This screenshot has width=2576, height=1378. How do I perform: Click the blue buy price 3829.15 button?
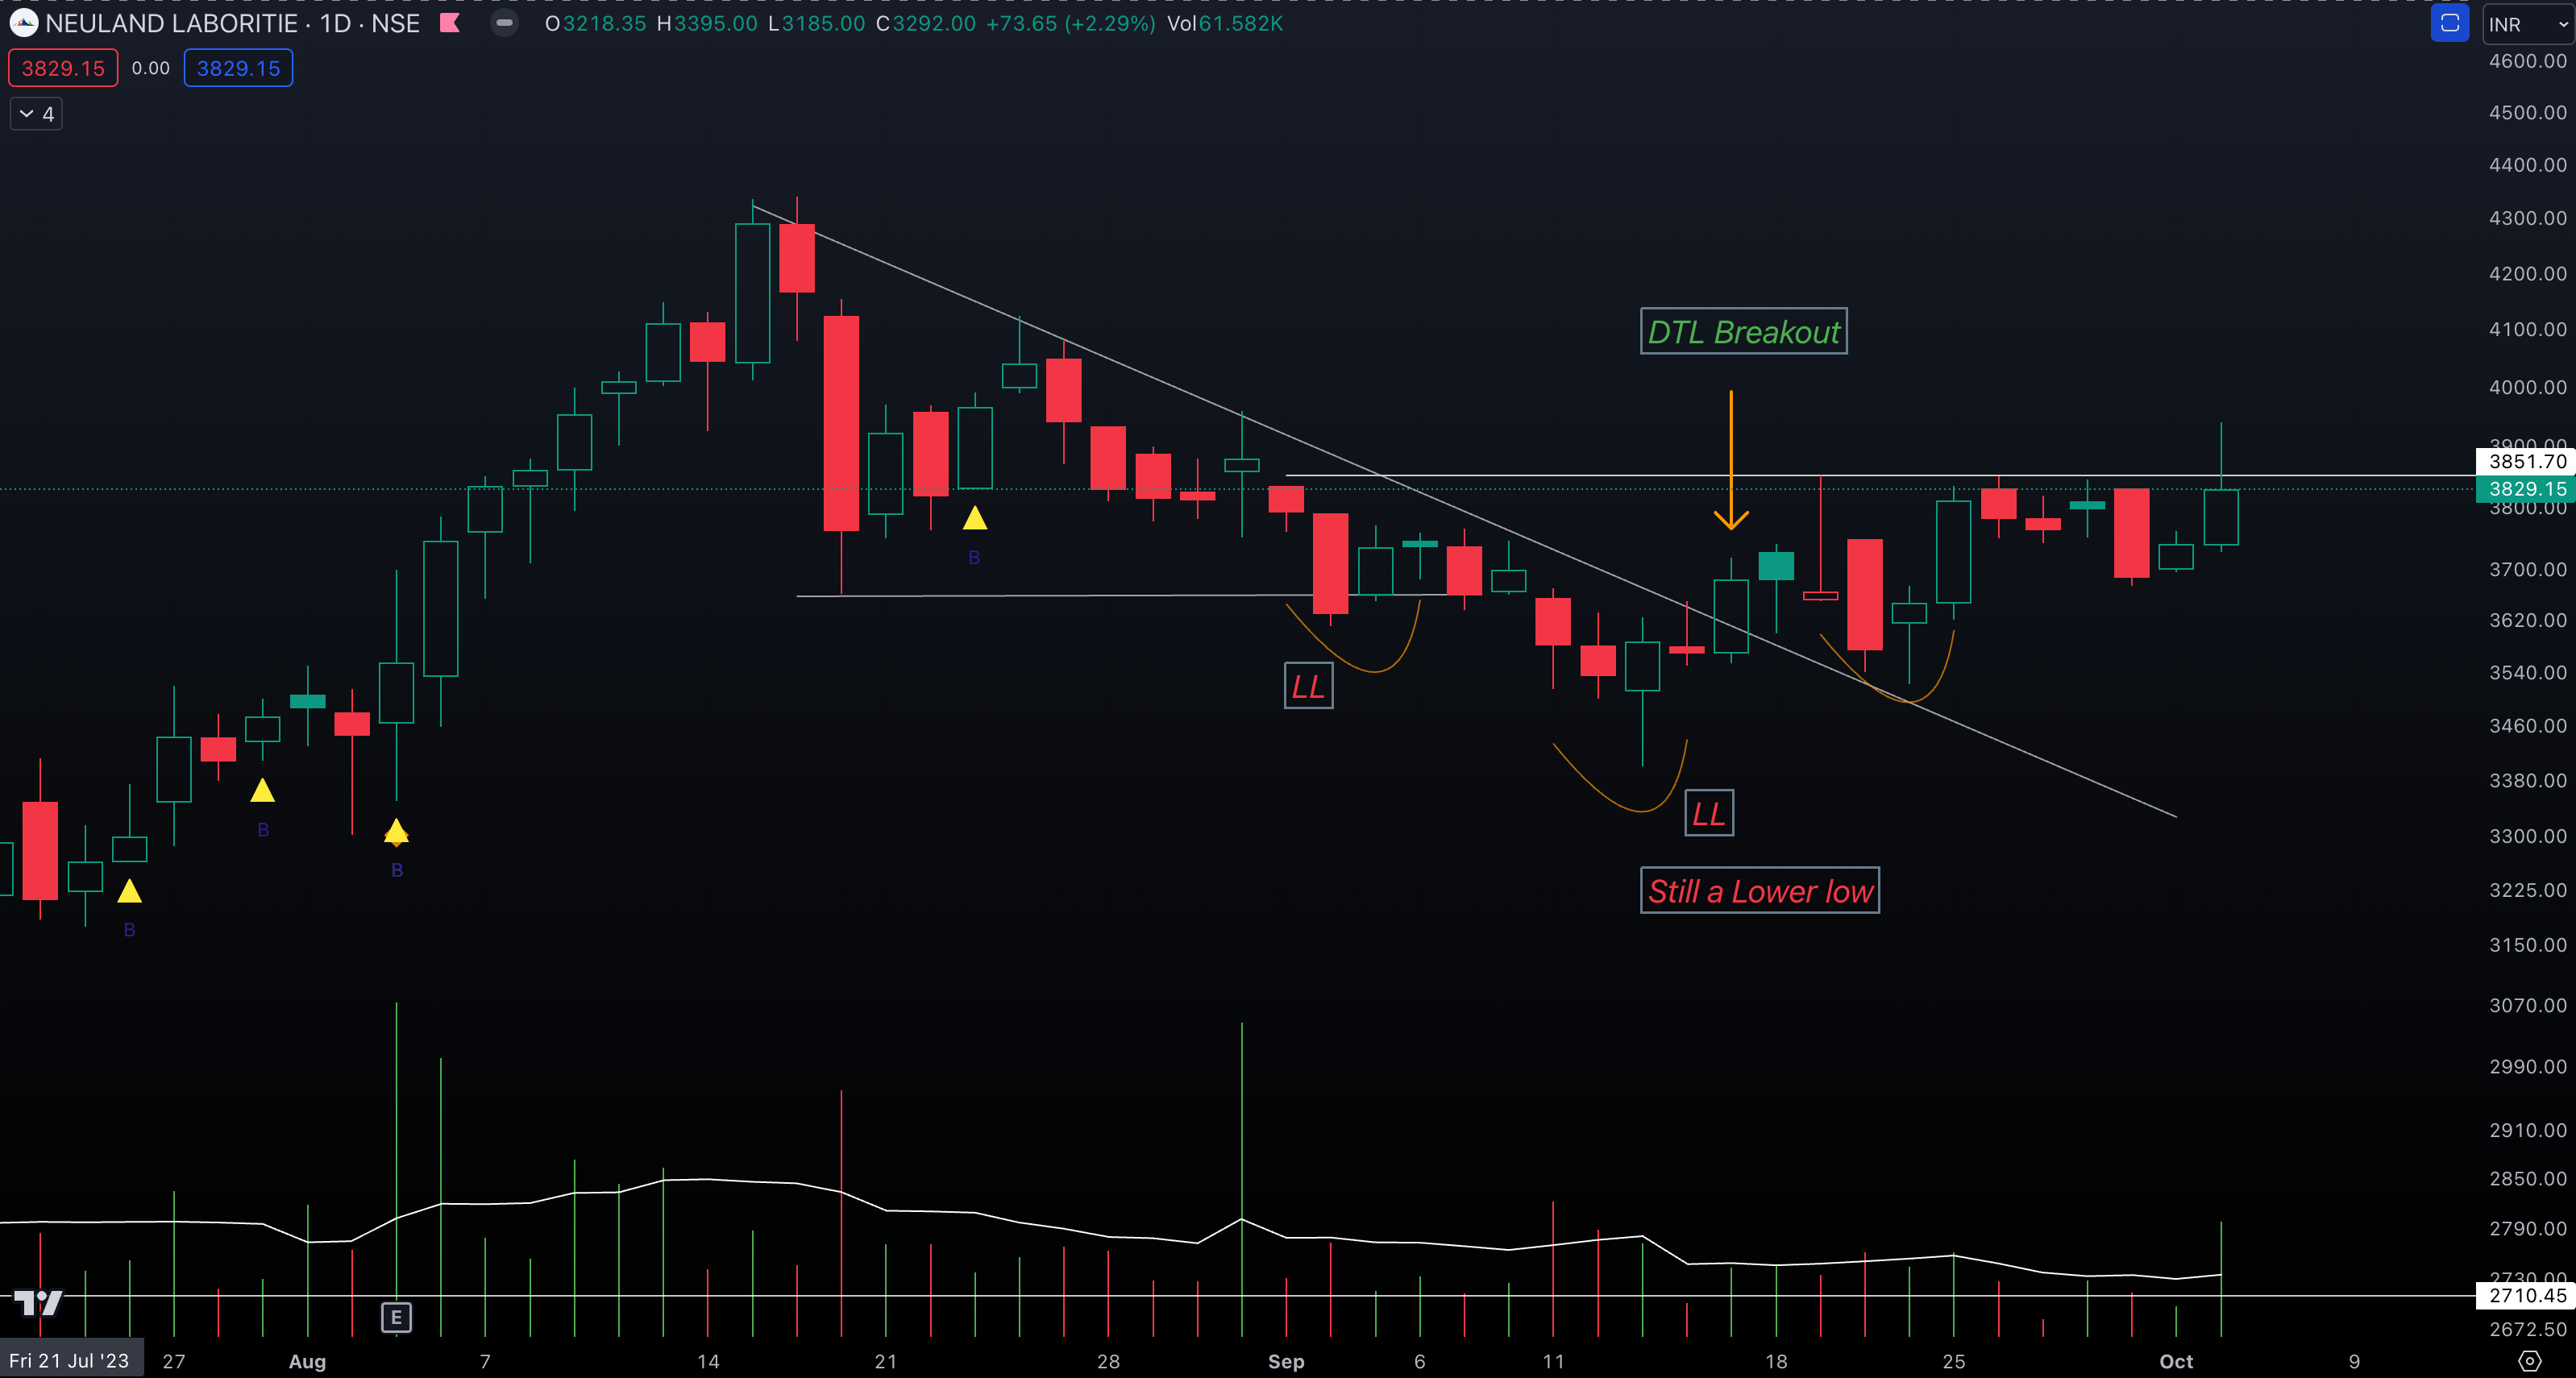pyautogui.click(x=238, y=68)
